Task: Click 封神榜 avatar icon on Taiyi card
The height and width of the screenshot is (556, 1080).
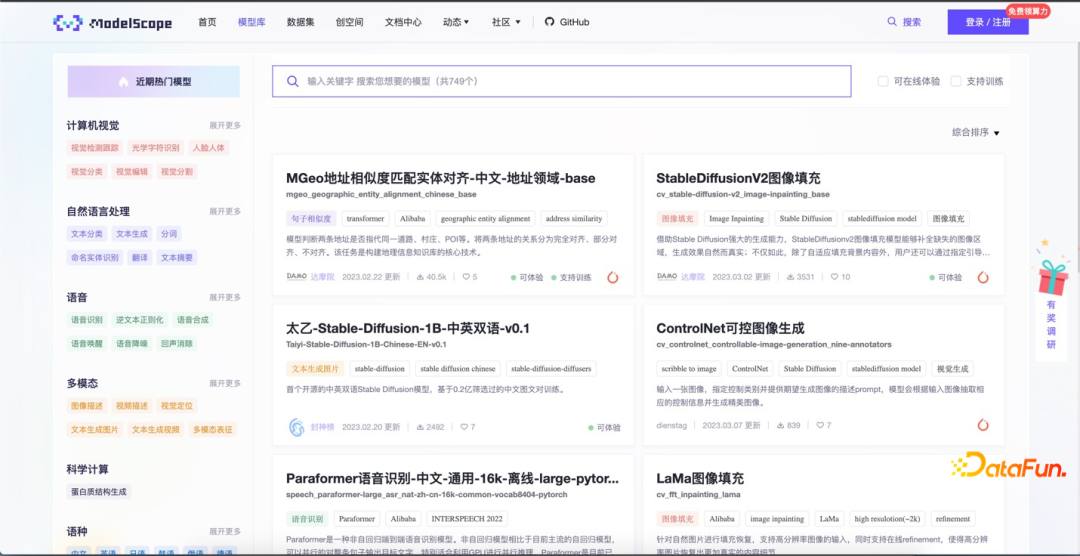Action: (296, 427)
